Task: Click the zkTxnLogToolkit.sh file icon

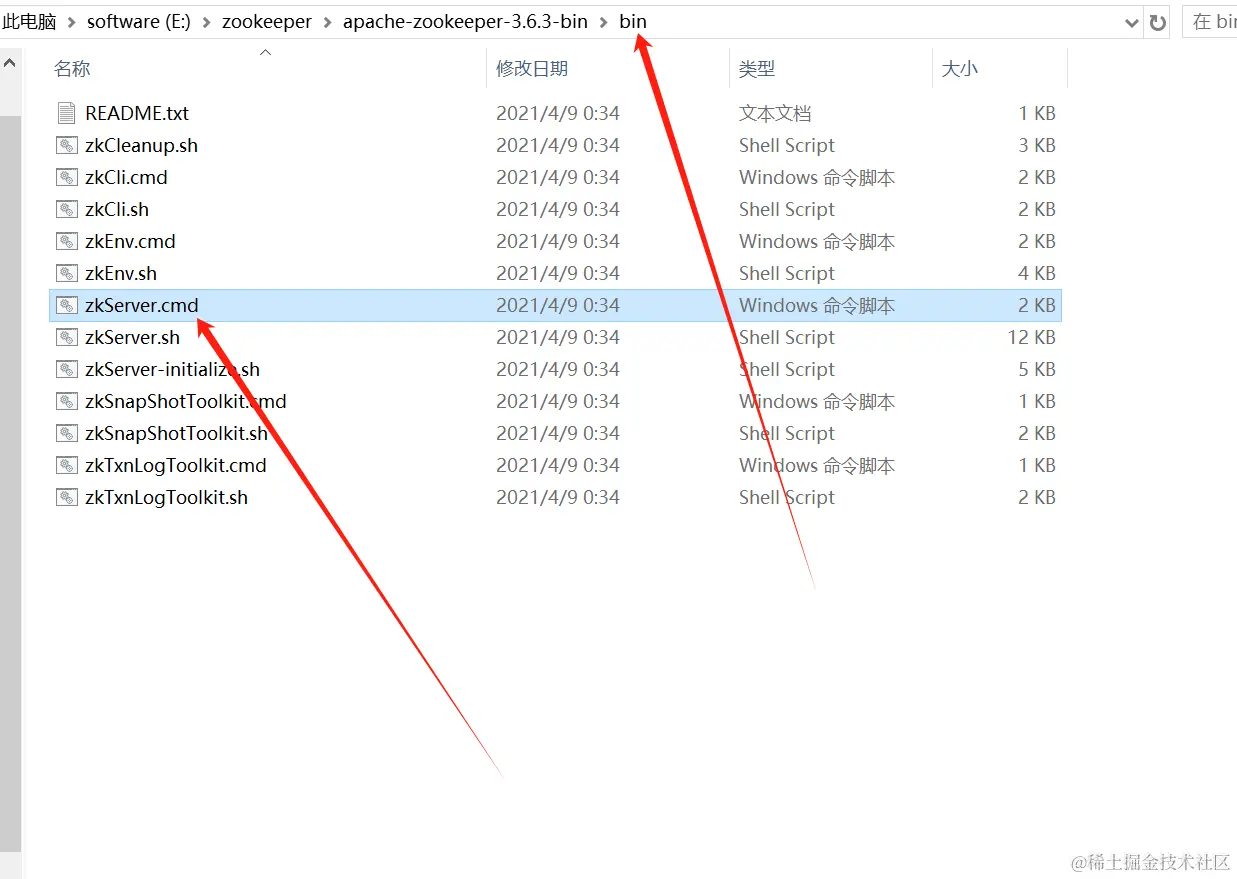Action: click(67, 497)
